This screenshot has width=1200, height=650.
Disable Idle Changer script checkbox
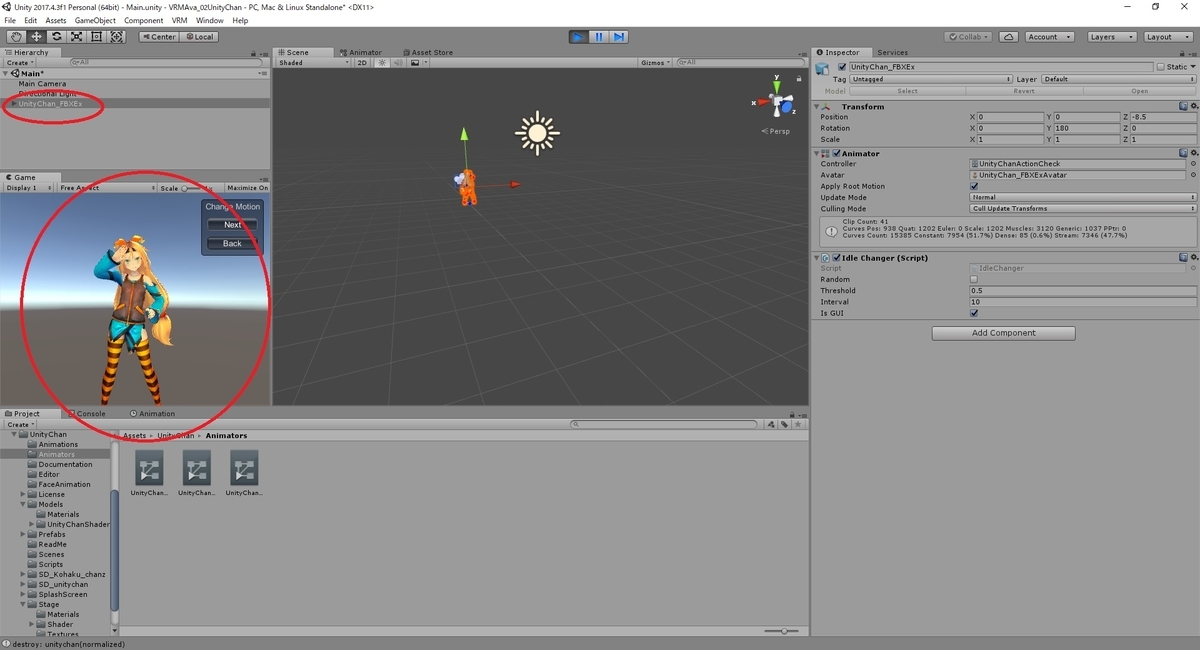pos(837,257)
